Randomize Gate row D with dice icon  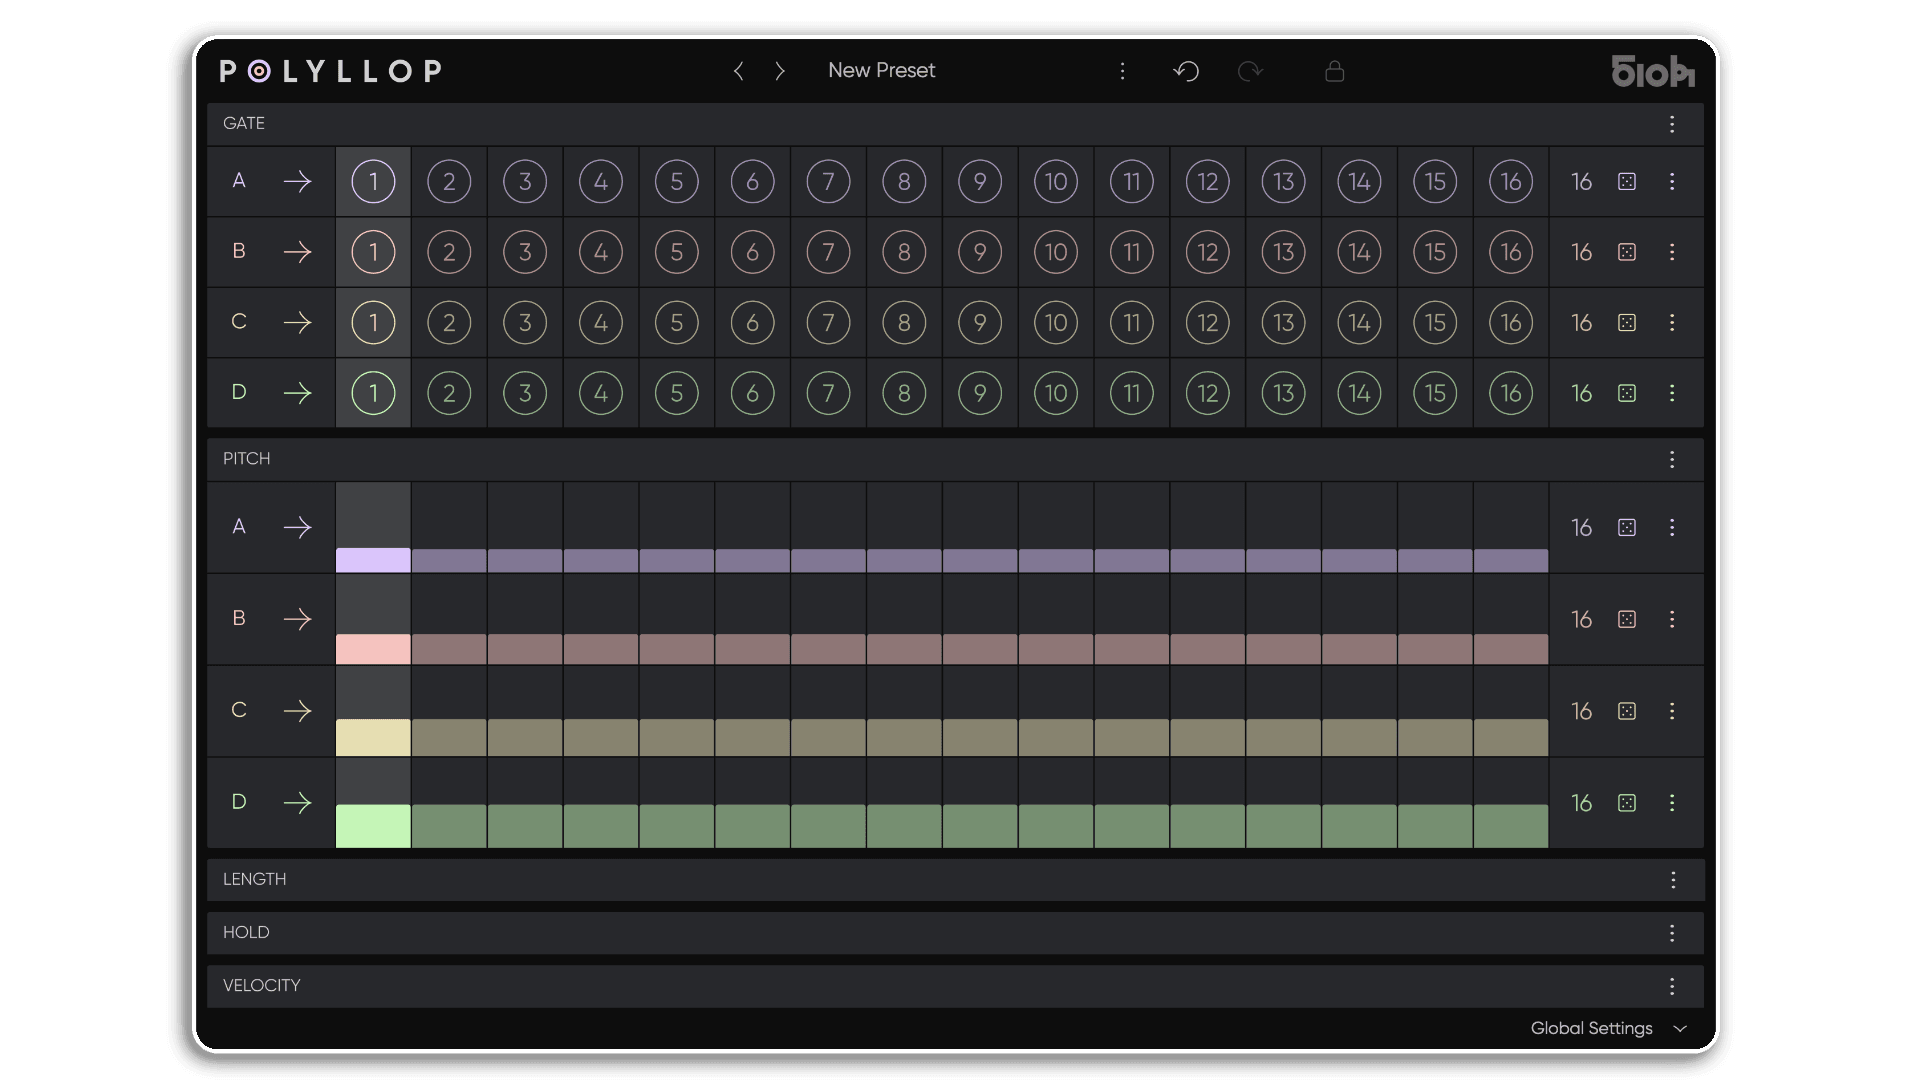click(x=1627, y=393)
